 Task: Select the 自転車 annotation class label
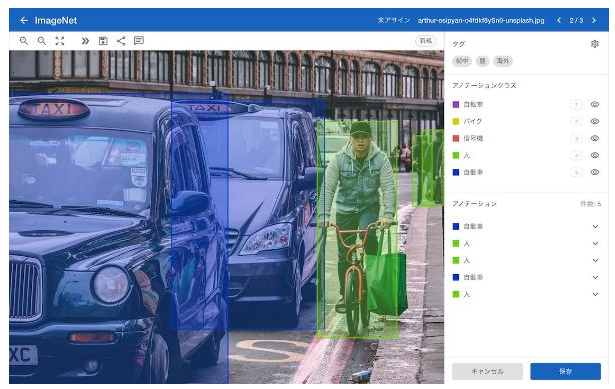tap(473, 104)
